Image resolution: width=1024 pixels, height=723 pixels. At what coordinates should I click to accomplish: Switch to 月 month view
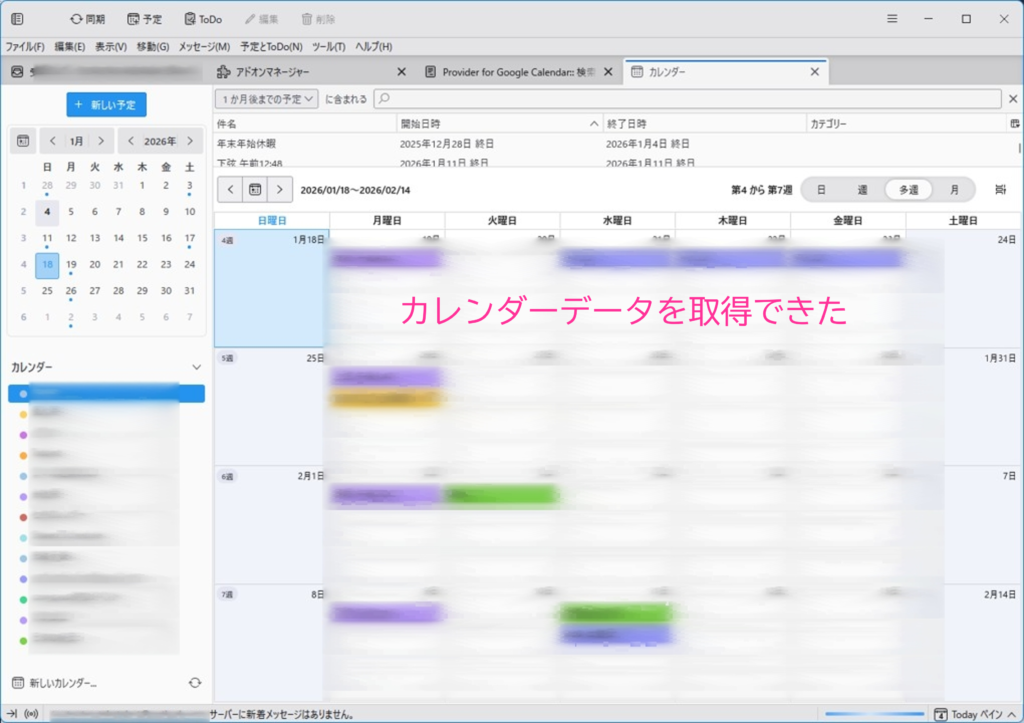point(954,189)
